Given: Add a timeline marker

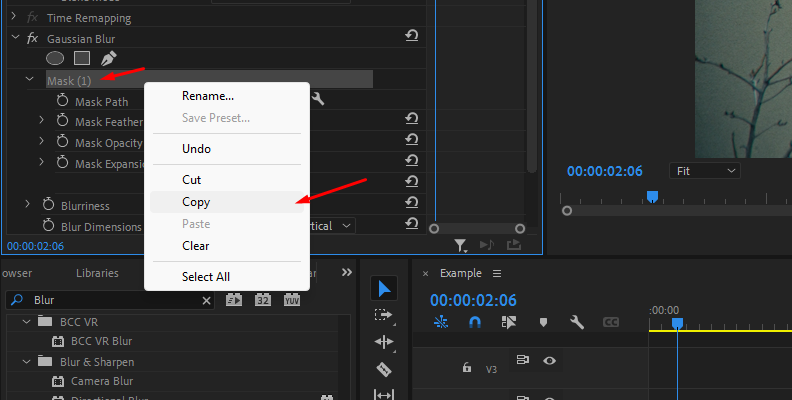Looking at the screenshot, I should coord(543,322).
